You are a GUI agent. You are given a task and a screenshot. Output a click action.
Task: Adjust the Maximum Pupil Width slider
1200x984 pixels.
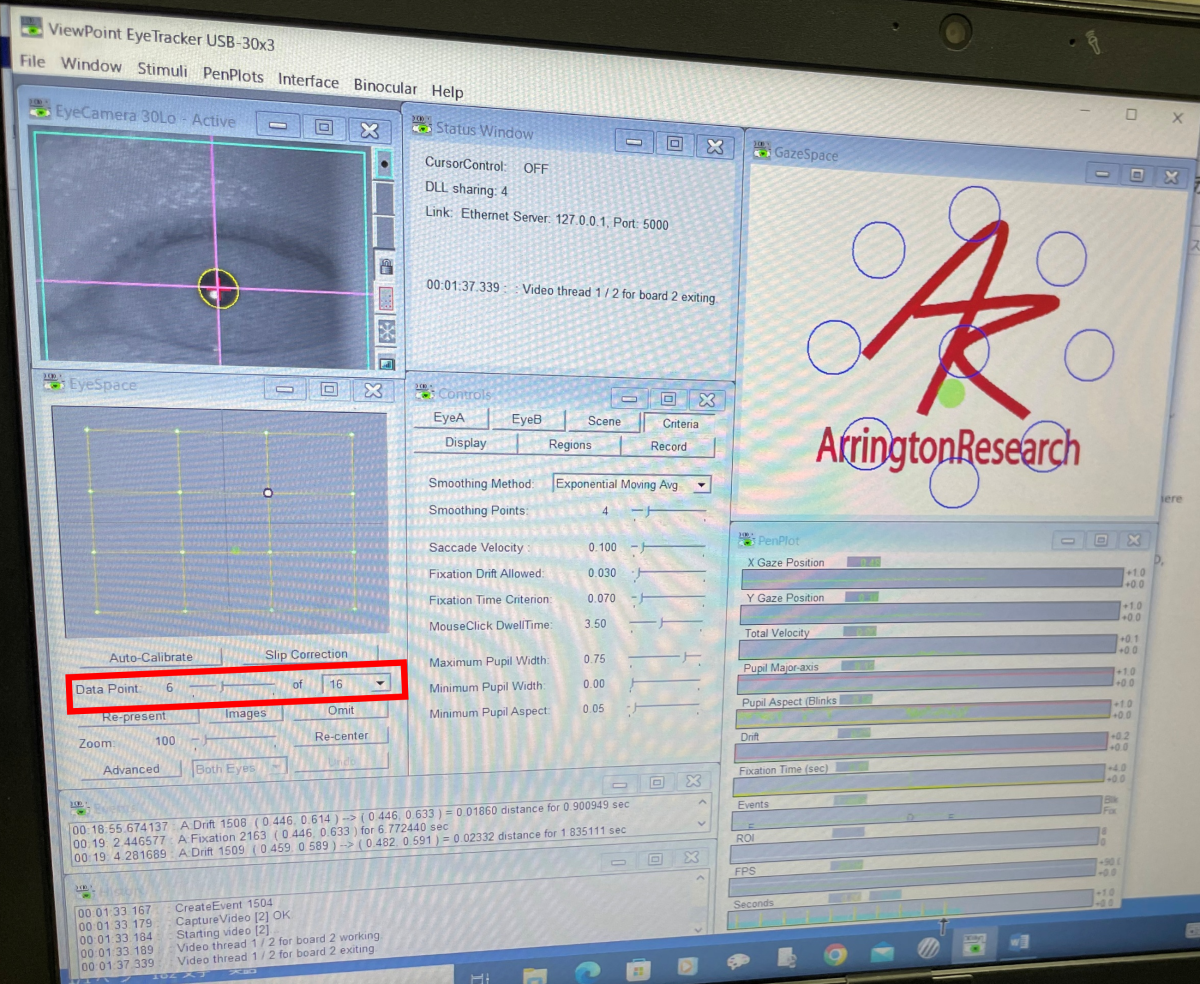pyautogui.click(x=666, y=659)
